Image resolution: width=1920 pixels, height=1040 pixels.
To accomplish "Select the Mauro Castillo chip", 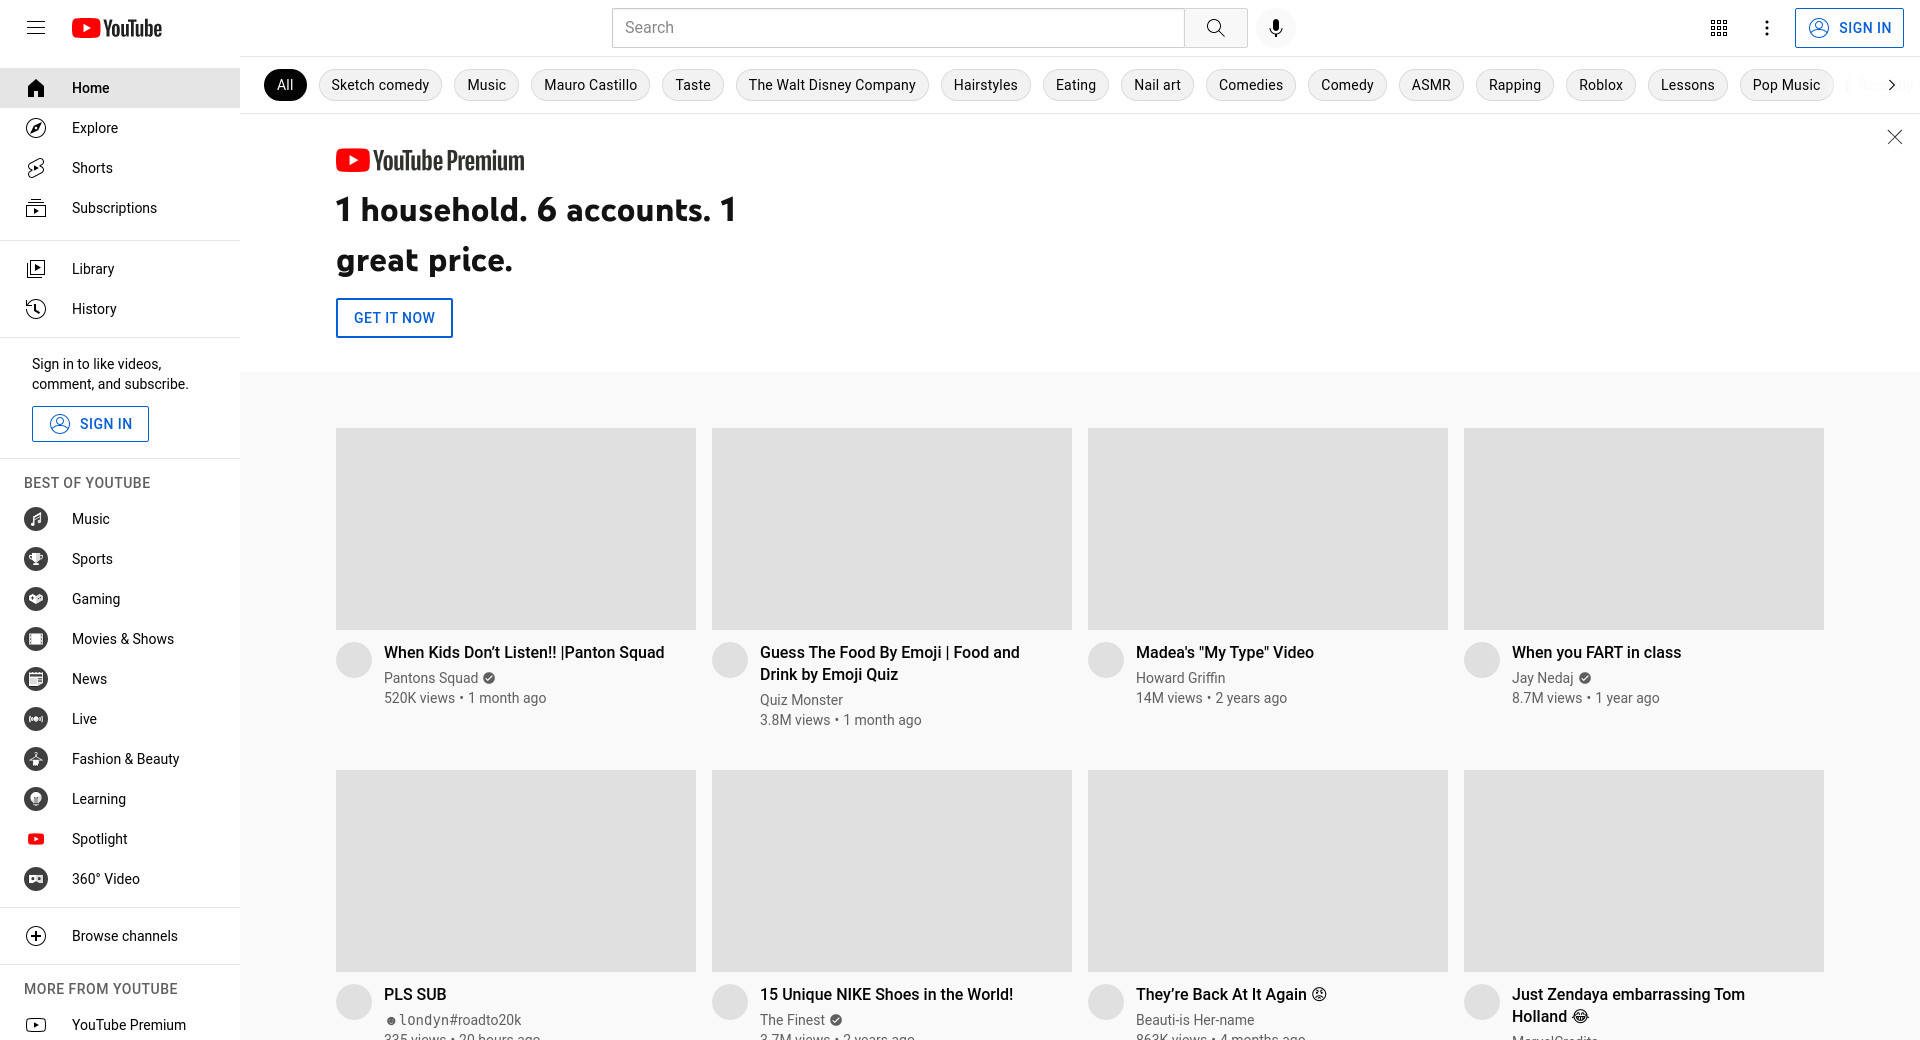I will (590, 85).
